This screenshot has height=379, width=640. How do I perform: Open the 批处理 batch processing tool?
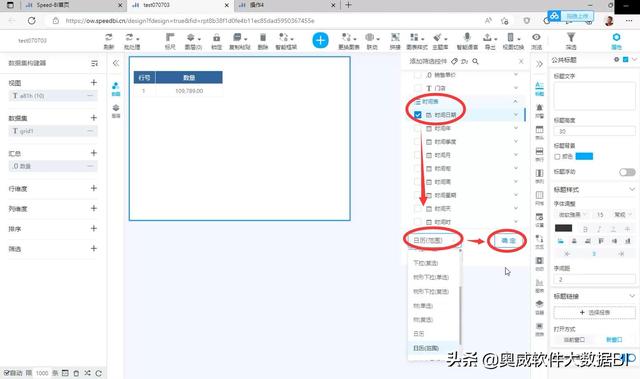pyautogui.click(x=131, y=41)
